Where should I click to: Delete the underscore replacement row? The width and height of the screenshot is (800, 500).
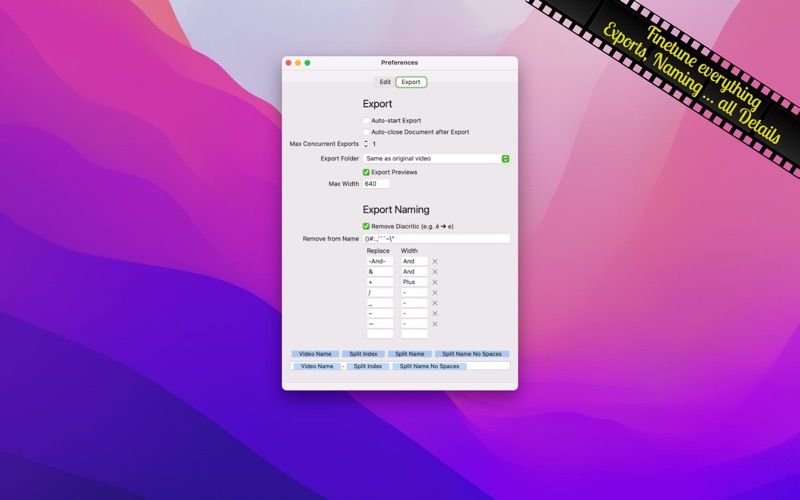click(435, 303)
